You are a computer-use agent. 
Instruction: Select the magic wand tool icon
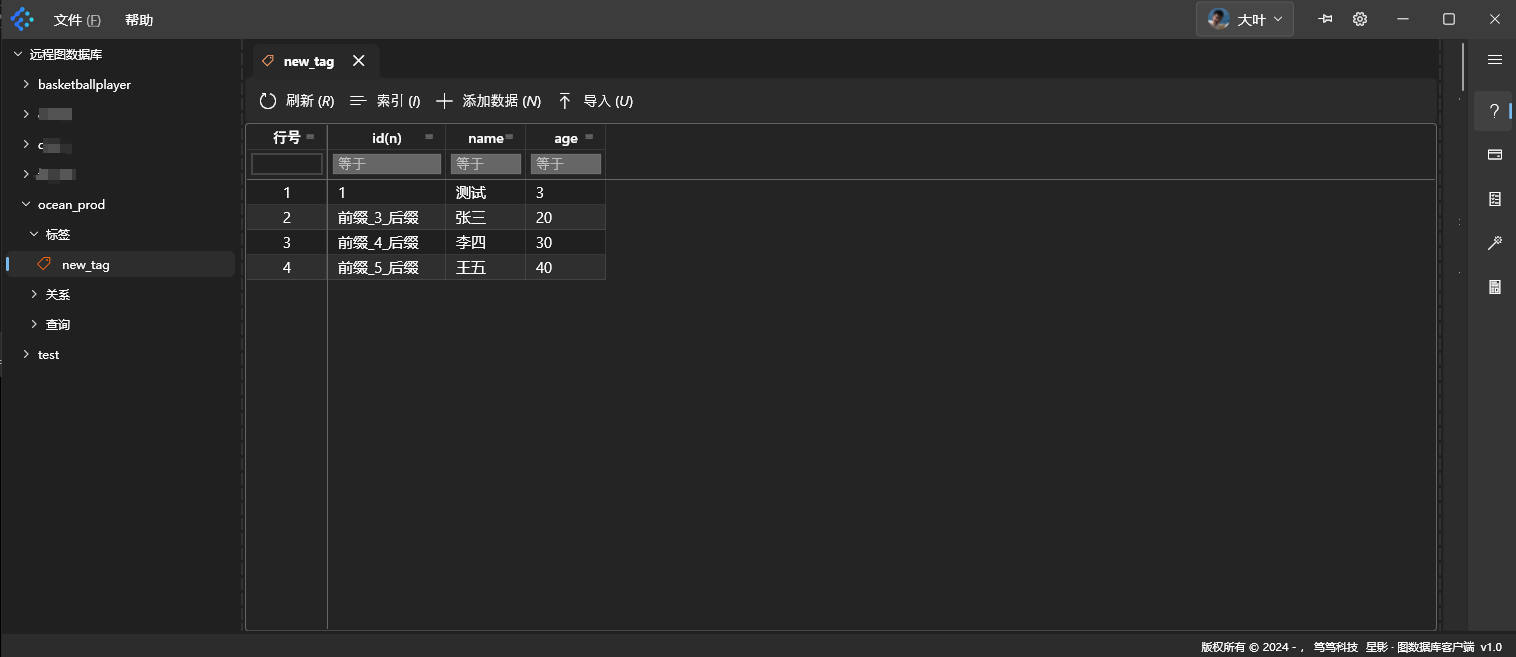click(1494, 243)
